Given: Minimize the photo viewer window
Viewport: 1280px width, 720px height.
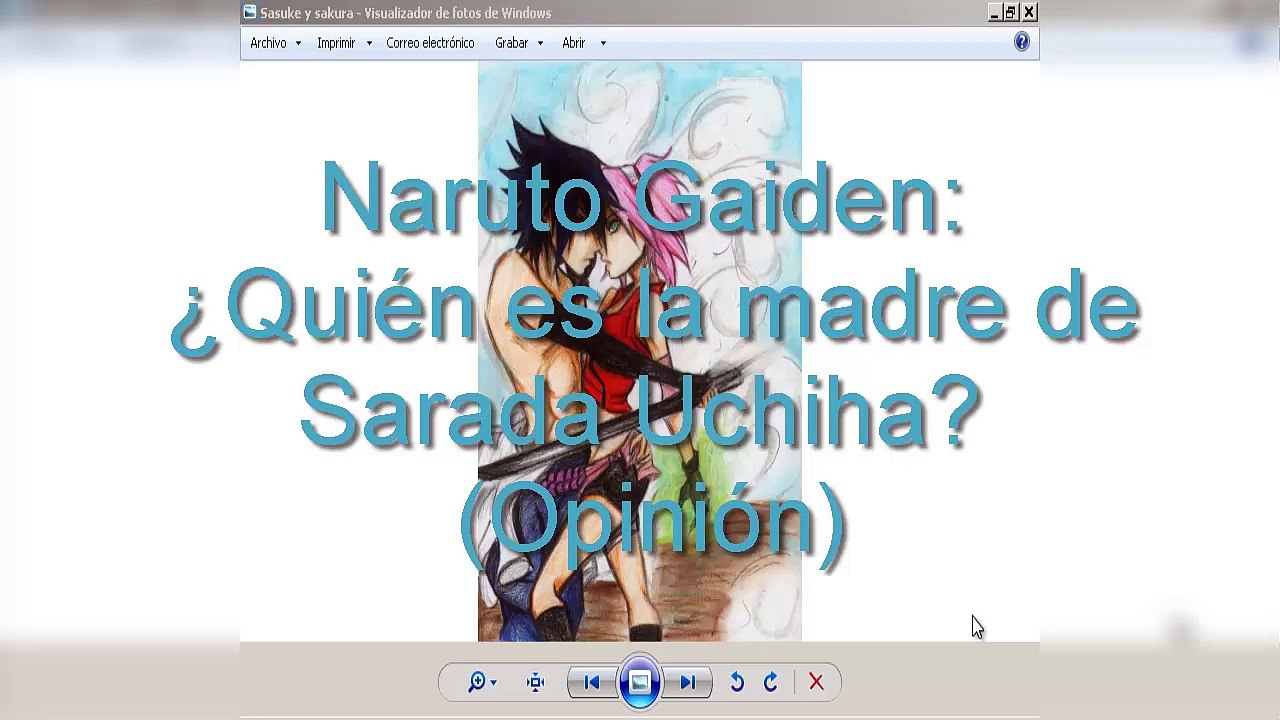Looking at the screenshot, I should coord(994,12).
